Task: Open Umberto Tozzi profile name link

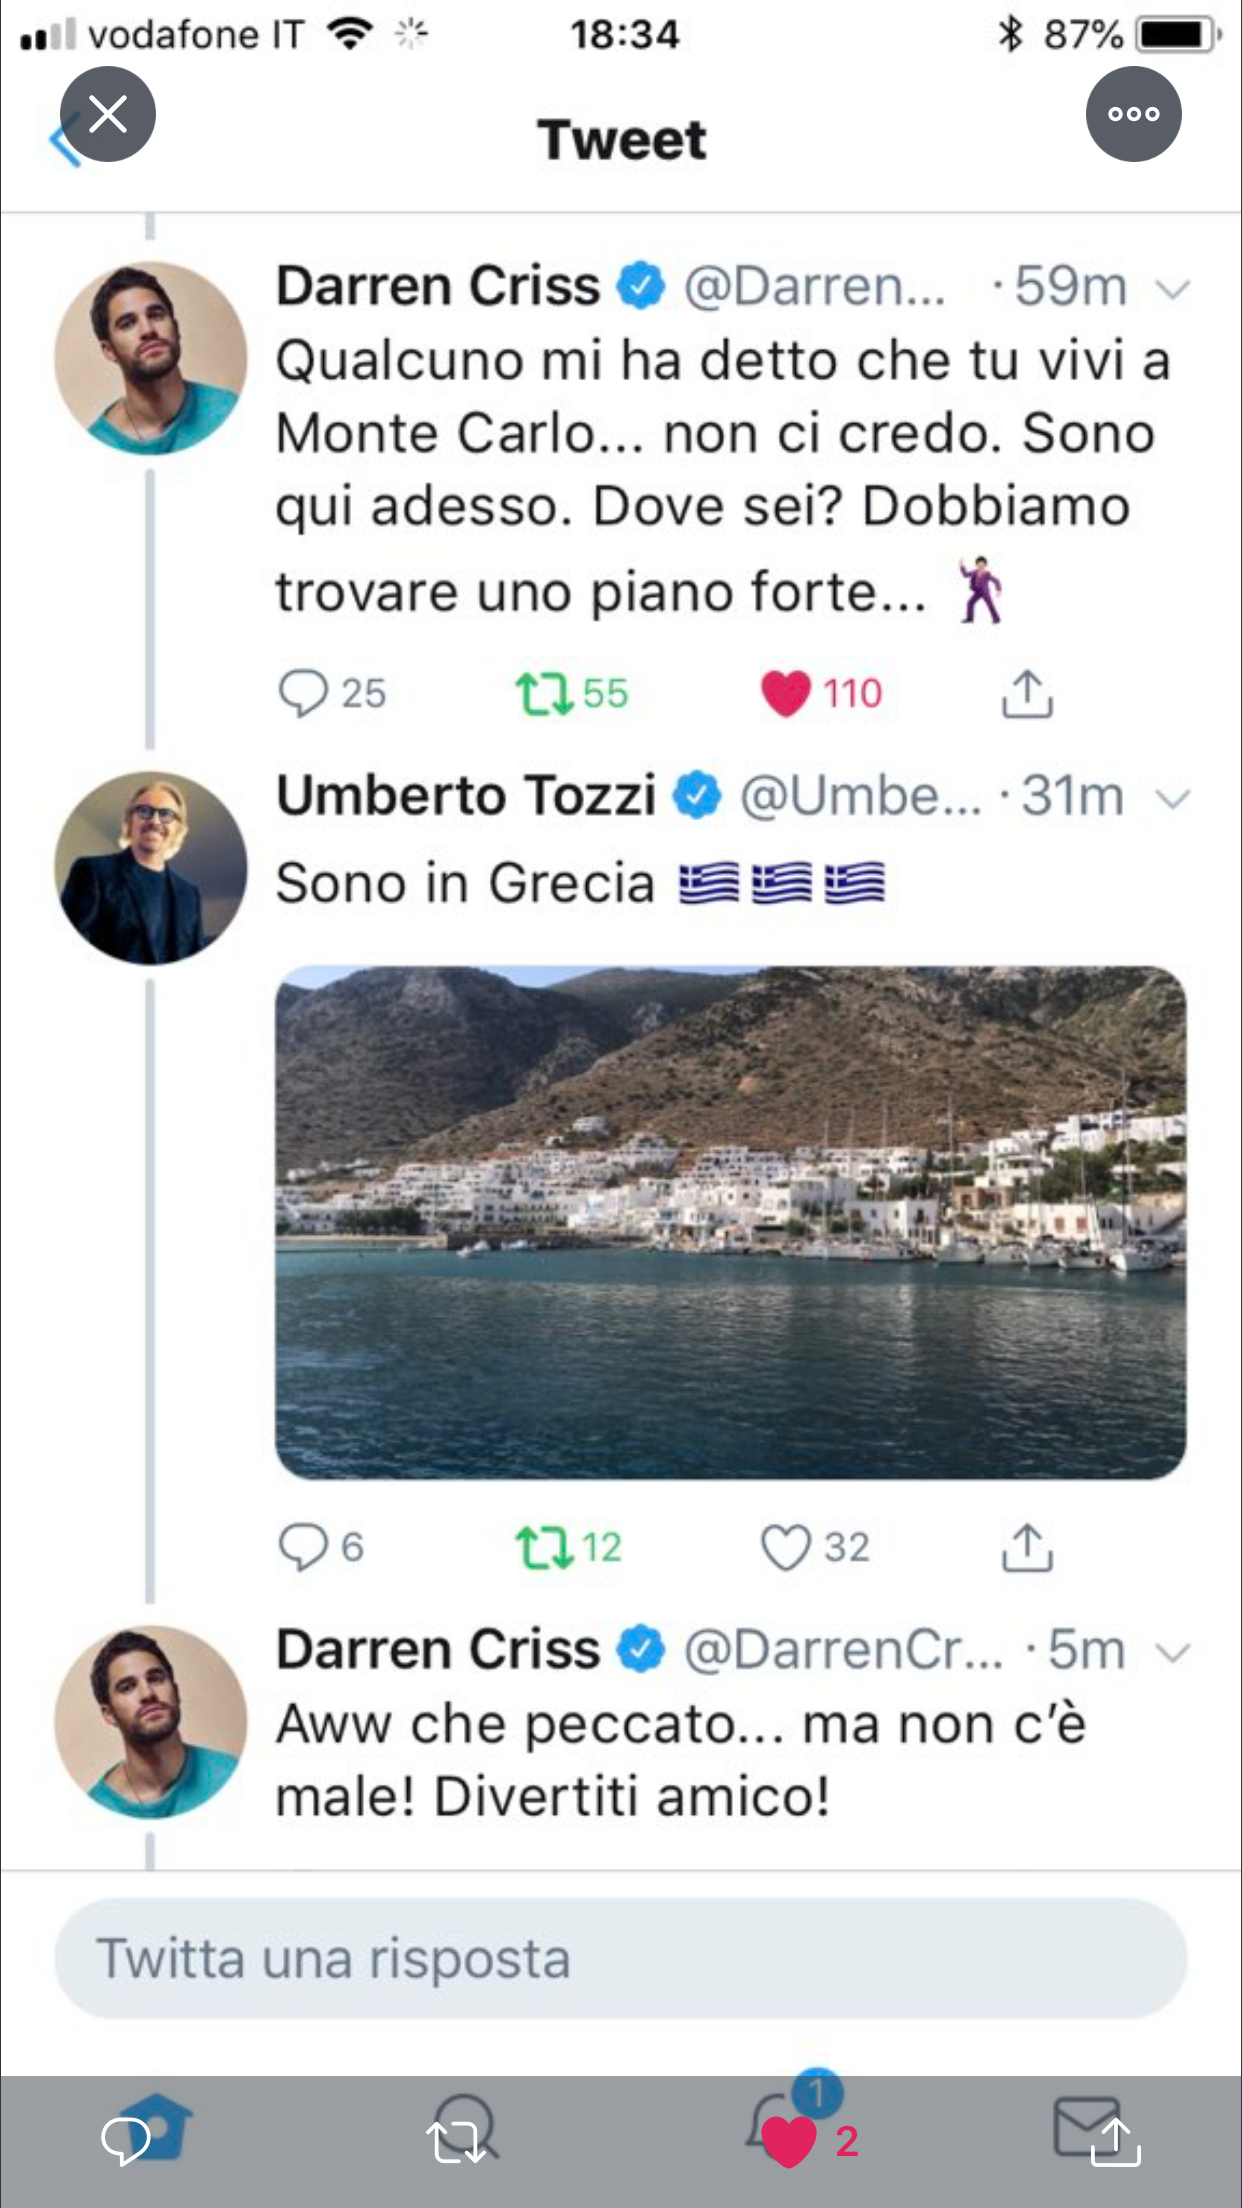Action: click(x=466, y=796)
